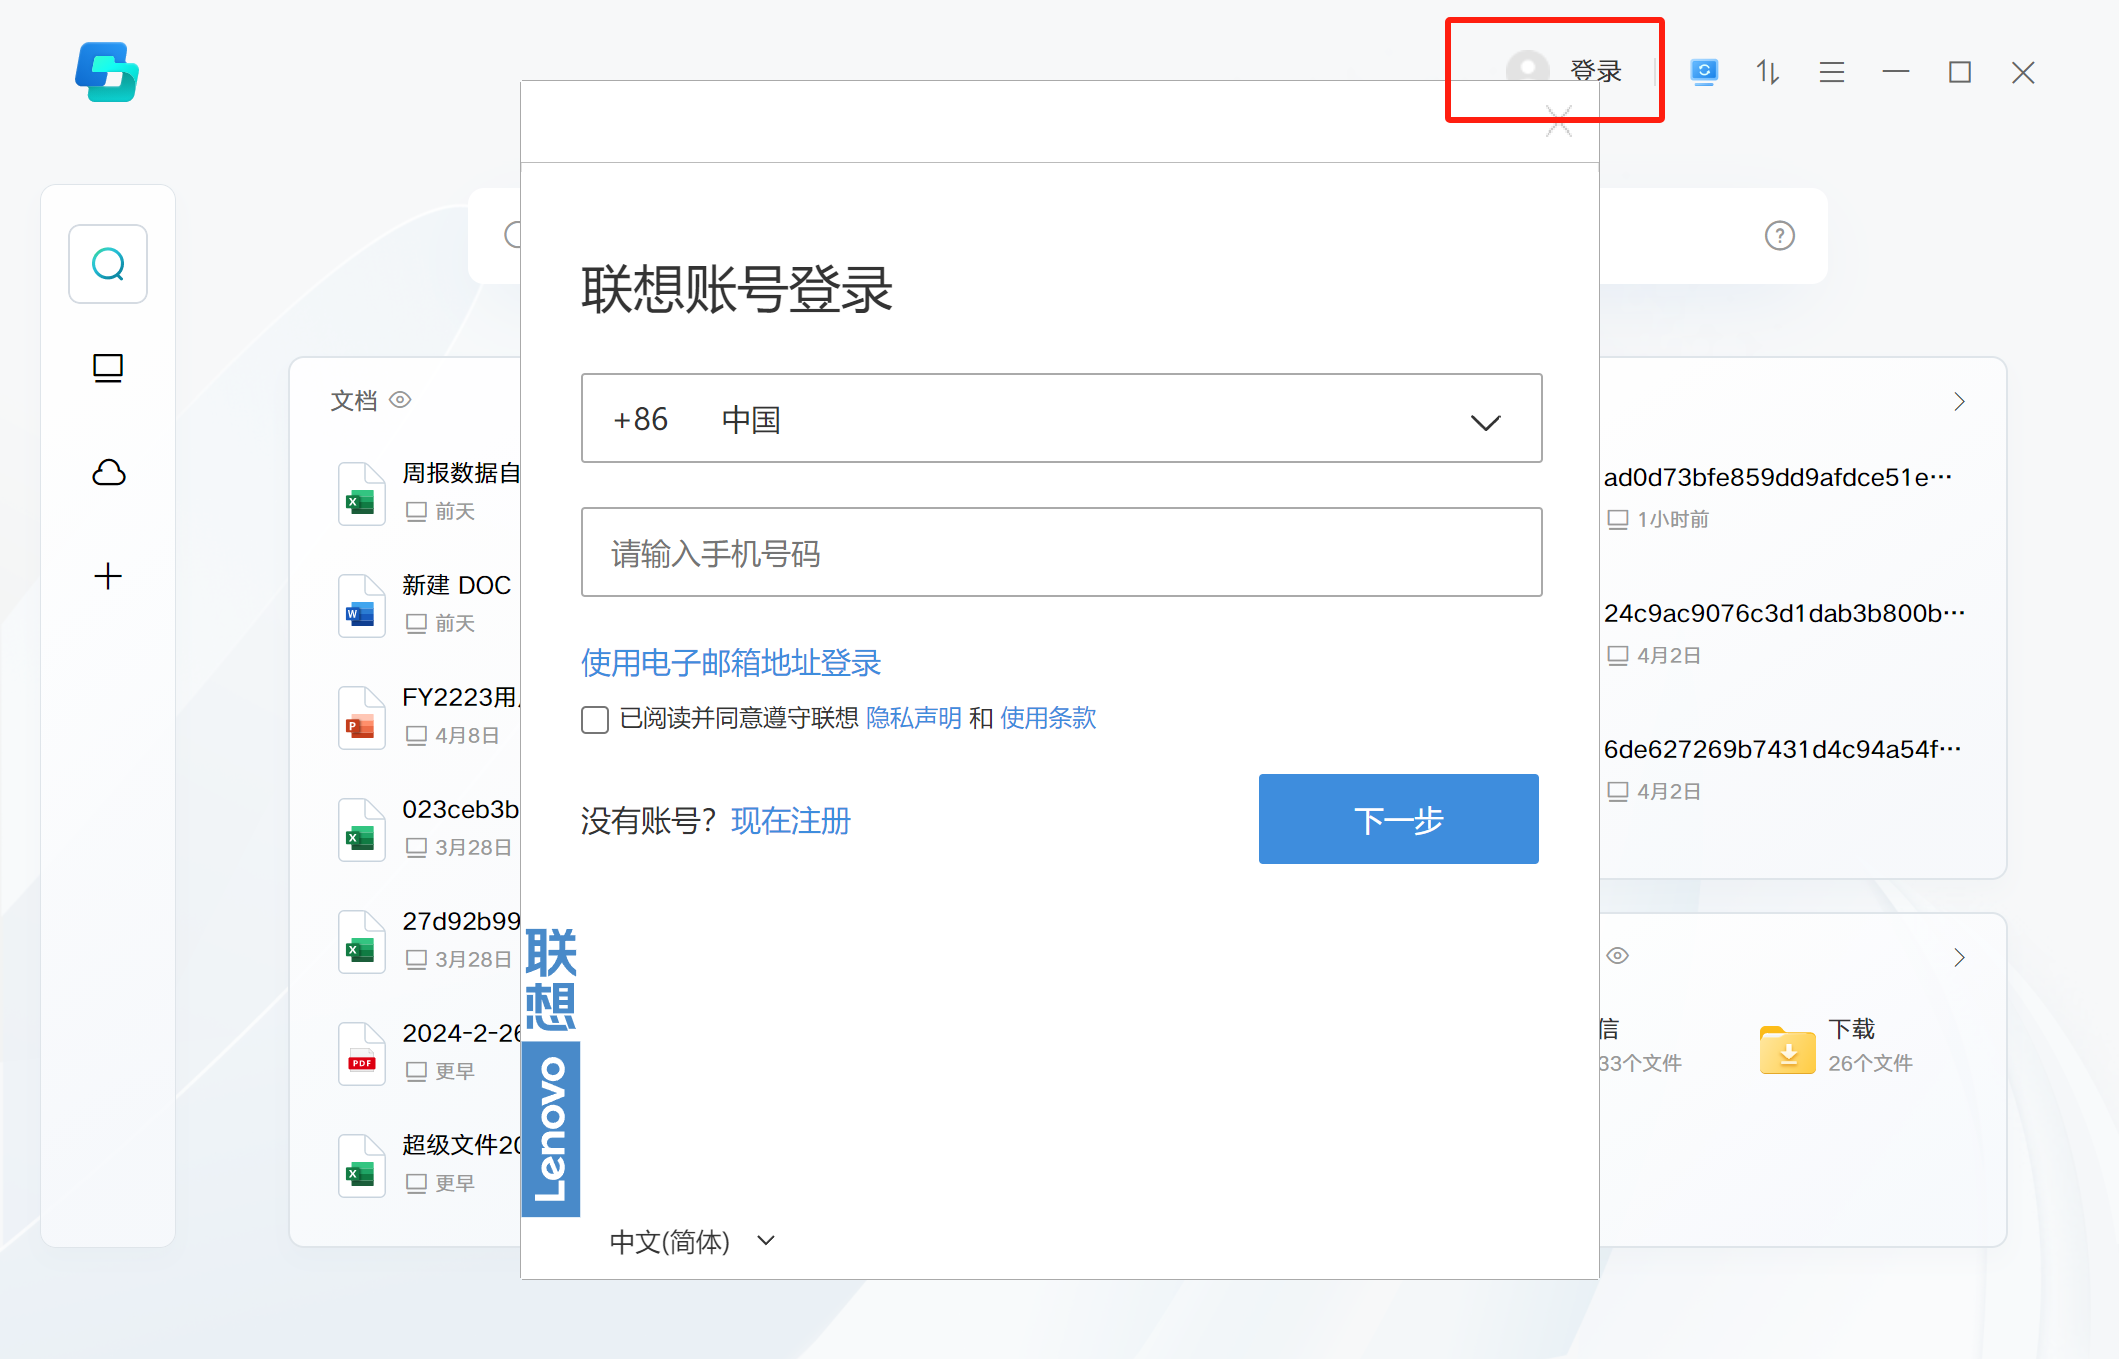This screenshot has height=1359, width=2119.
Task: Open the FY2223 PowerPoint file icon
Action: click(361, 717)
